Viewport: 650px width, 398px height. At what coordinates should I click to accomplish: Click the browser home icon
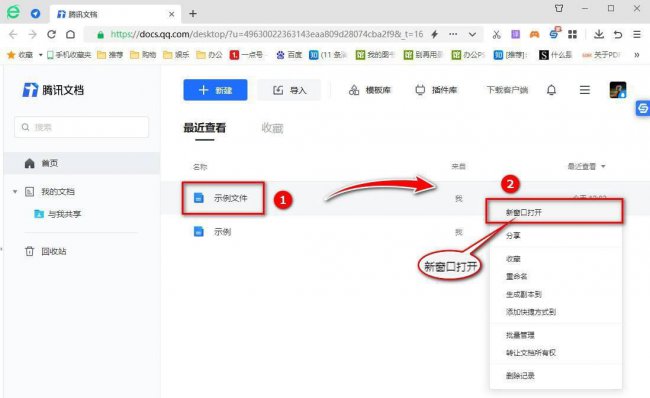pyautogui.click(x=70, y=34)
